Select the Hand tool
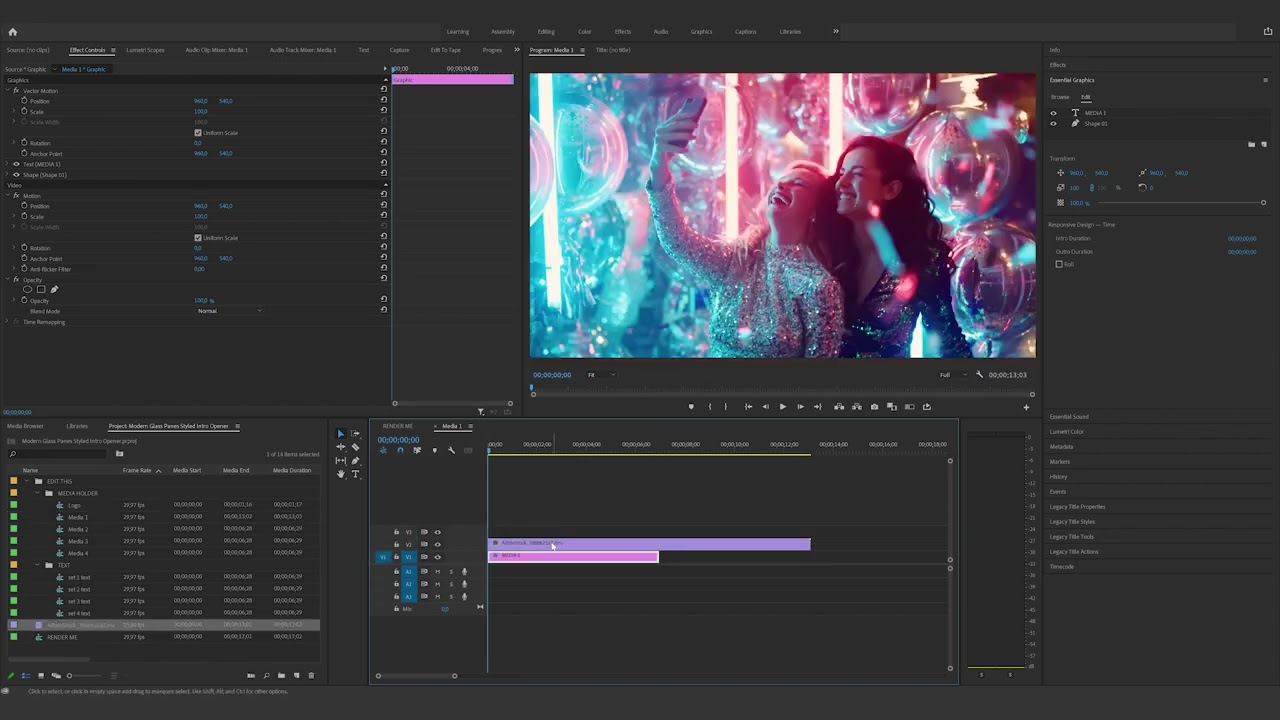The width and height of the screenshot is (1280, 720). pyautogui.click(x=340, y=474)
